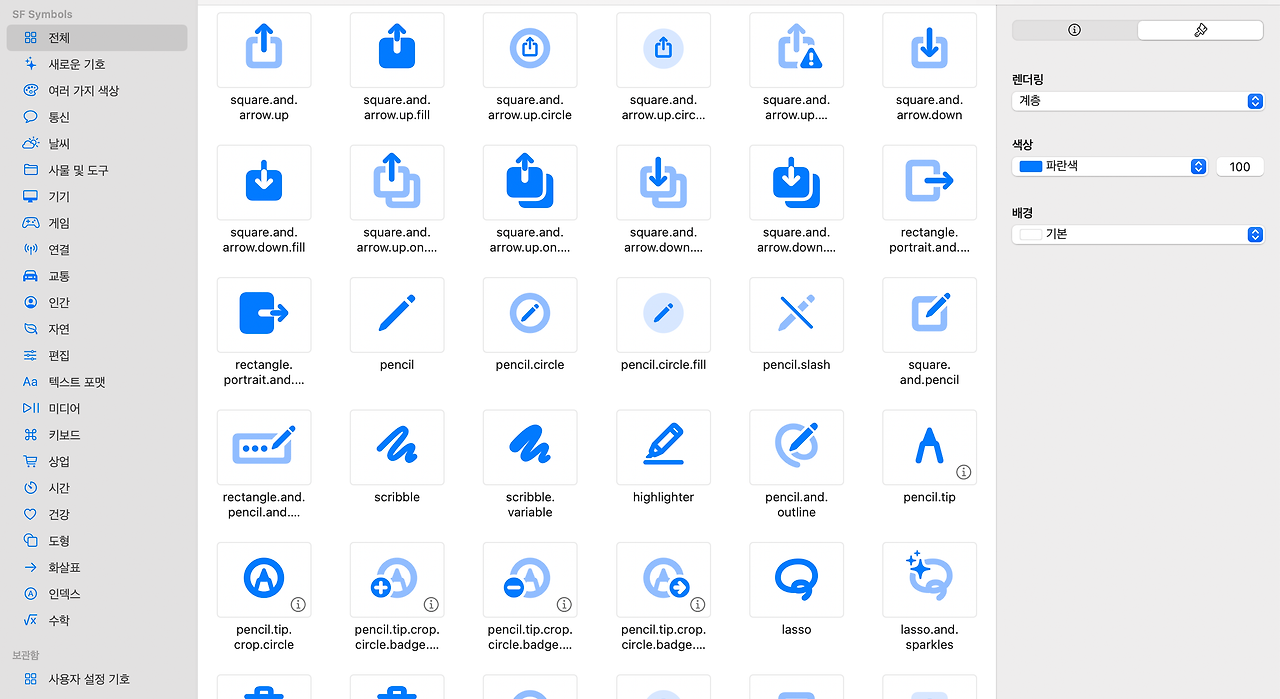Click the opacity field showing 100
Screen dimensions: 1280x699
(1240, 167)
